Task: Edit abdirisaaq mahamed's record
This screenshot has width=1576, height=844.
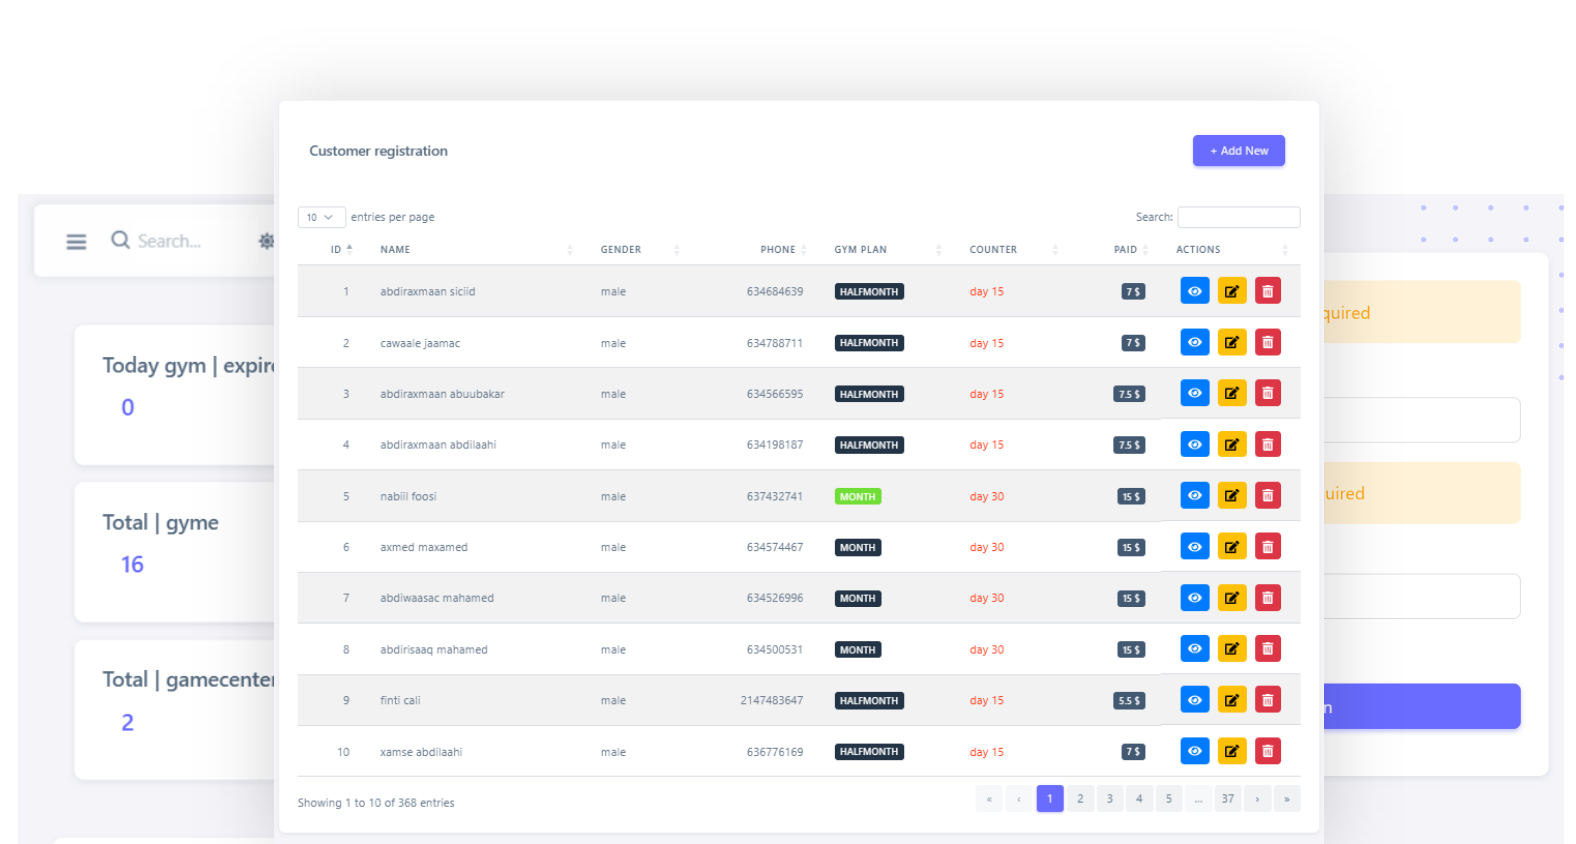Action: tap(1232, 648)
